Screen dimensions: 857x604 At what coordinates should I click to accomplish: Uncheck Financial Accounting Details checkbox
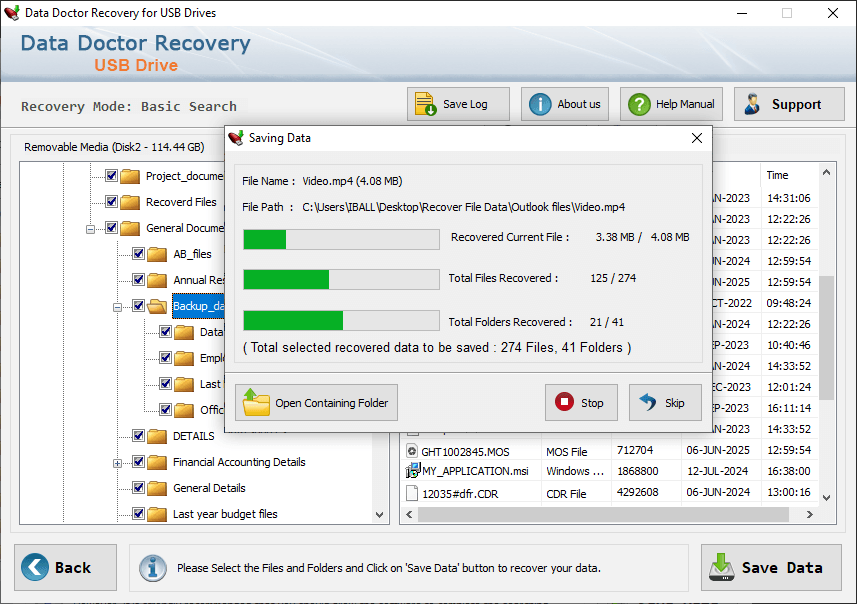(x=138, y=462)
